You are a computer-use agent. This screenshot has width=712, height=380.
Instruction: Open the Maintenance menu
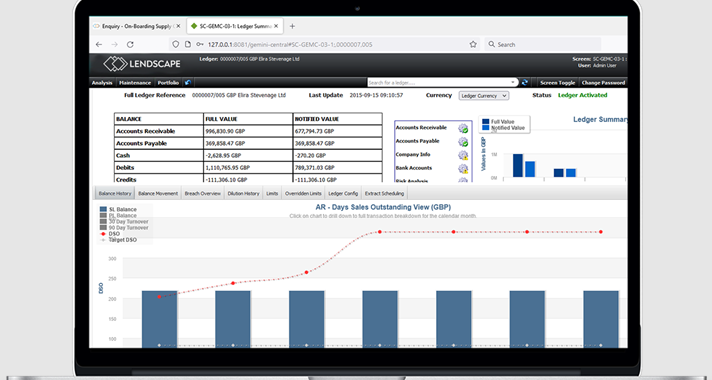pyautogui.click(x=135, y=83)
